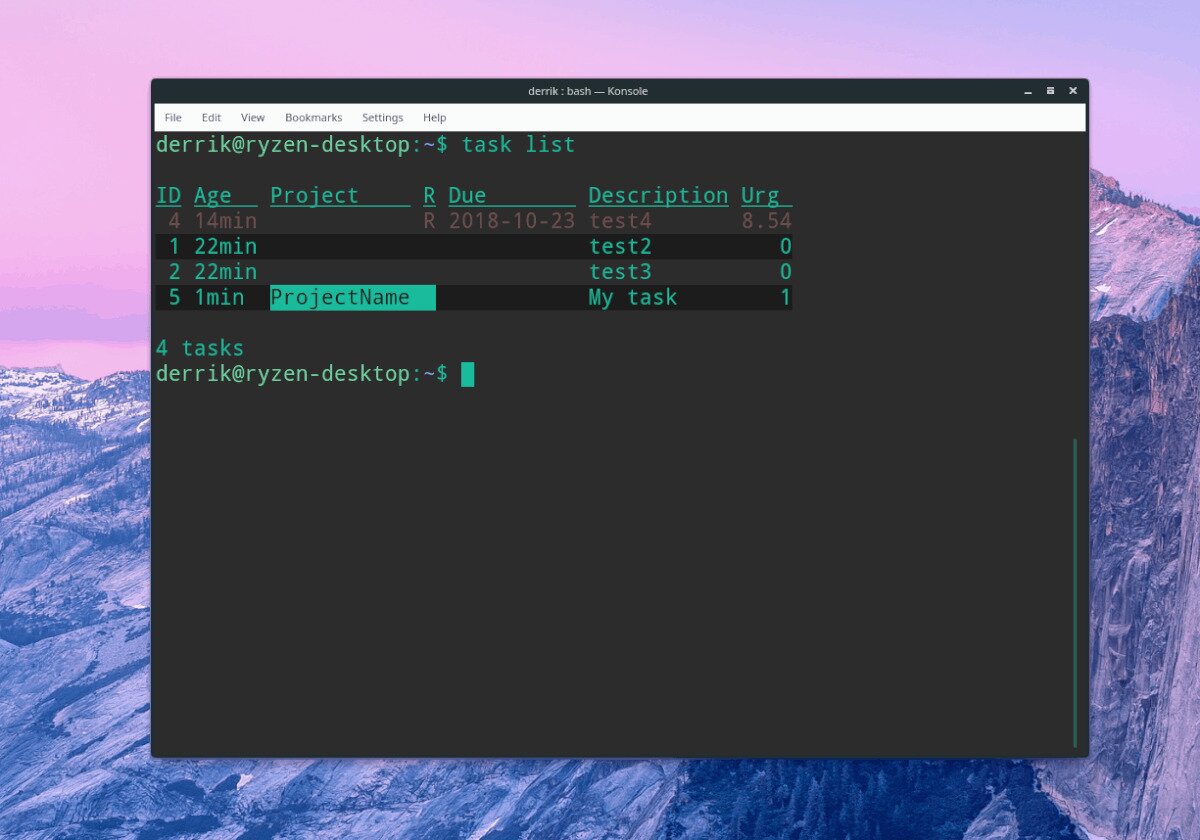Image resolution: width=1200 pixels, height=840 pixels.
Task: Click the '4 tasks' summary line
Action: [200, 349]
